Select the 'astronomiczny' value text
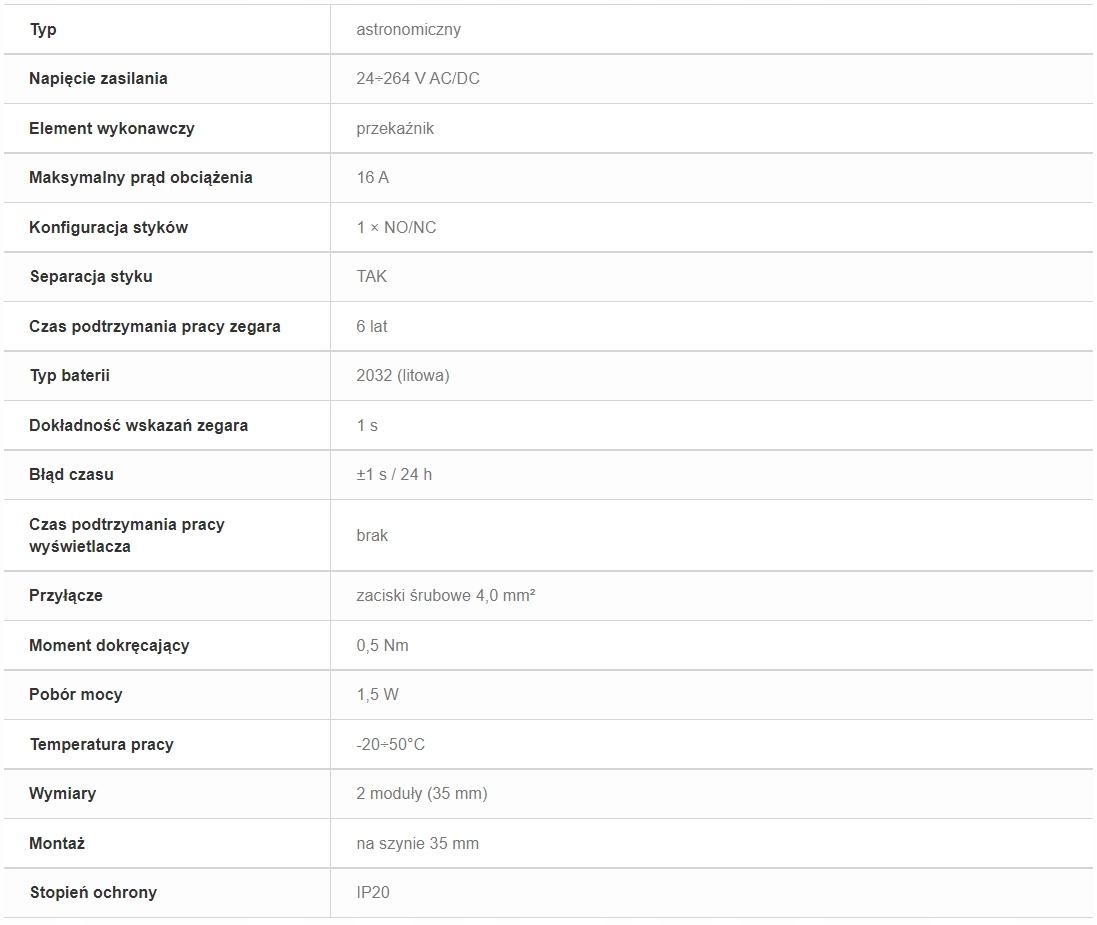Image resolution: width=1097 pixels, height=925 pixels. point(409,29)
